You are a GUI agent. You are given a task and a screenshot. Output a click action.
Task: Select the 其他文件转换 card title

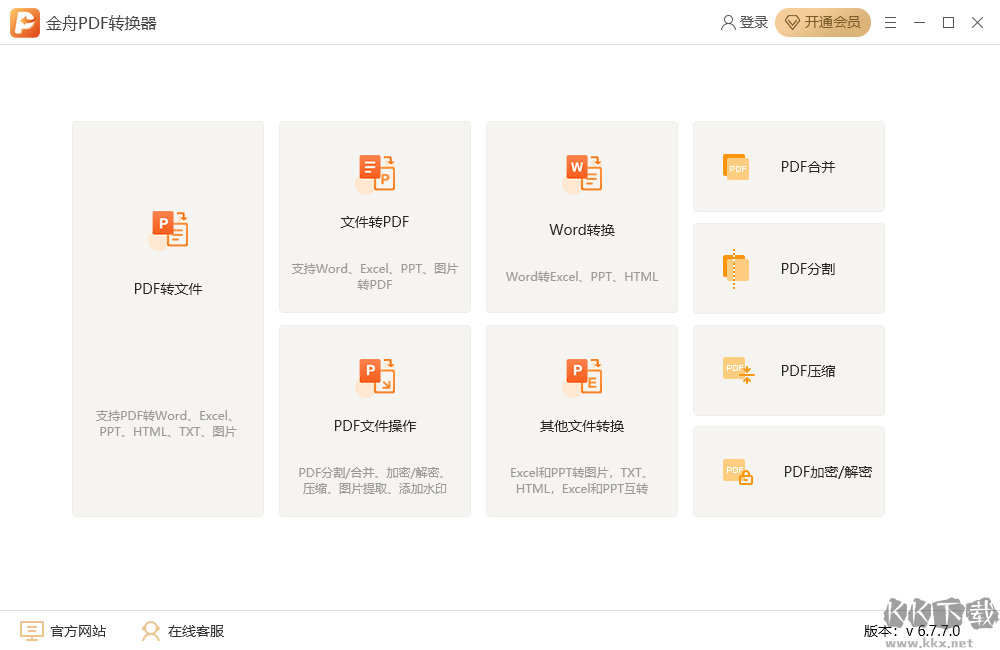[x=582, y=425]
